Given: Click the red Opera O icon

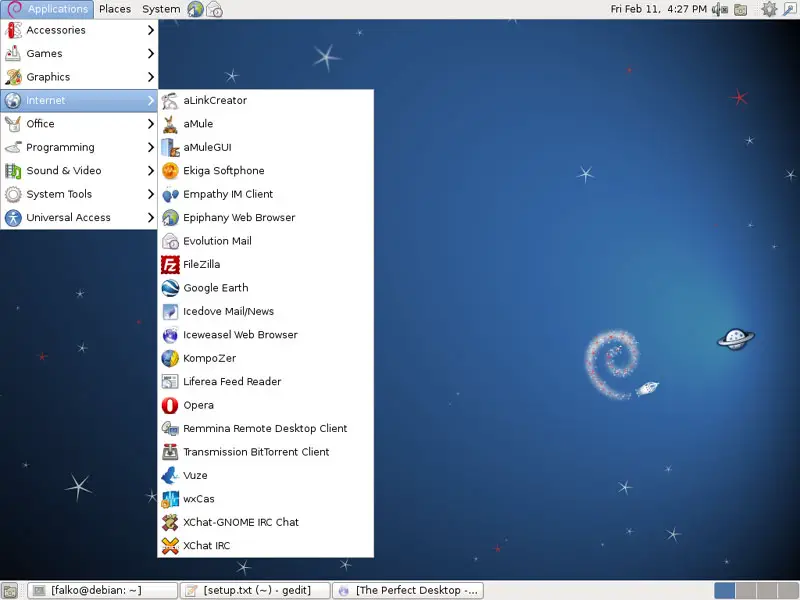Looking at the screenshot, I should [170, 405].
